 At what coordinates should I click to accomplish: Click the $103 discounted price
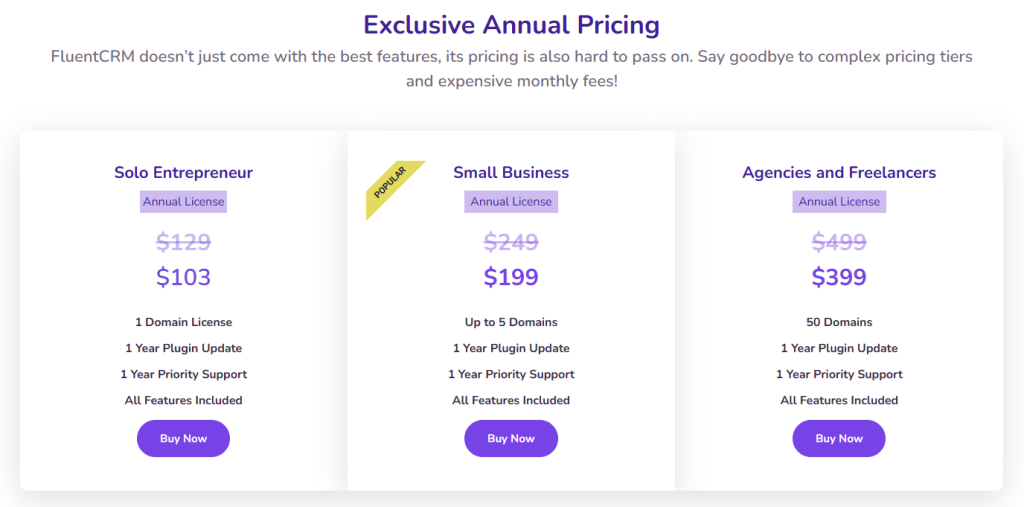coord(184,278)
